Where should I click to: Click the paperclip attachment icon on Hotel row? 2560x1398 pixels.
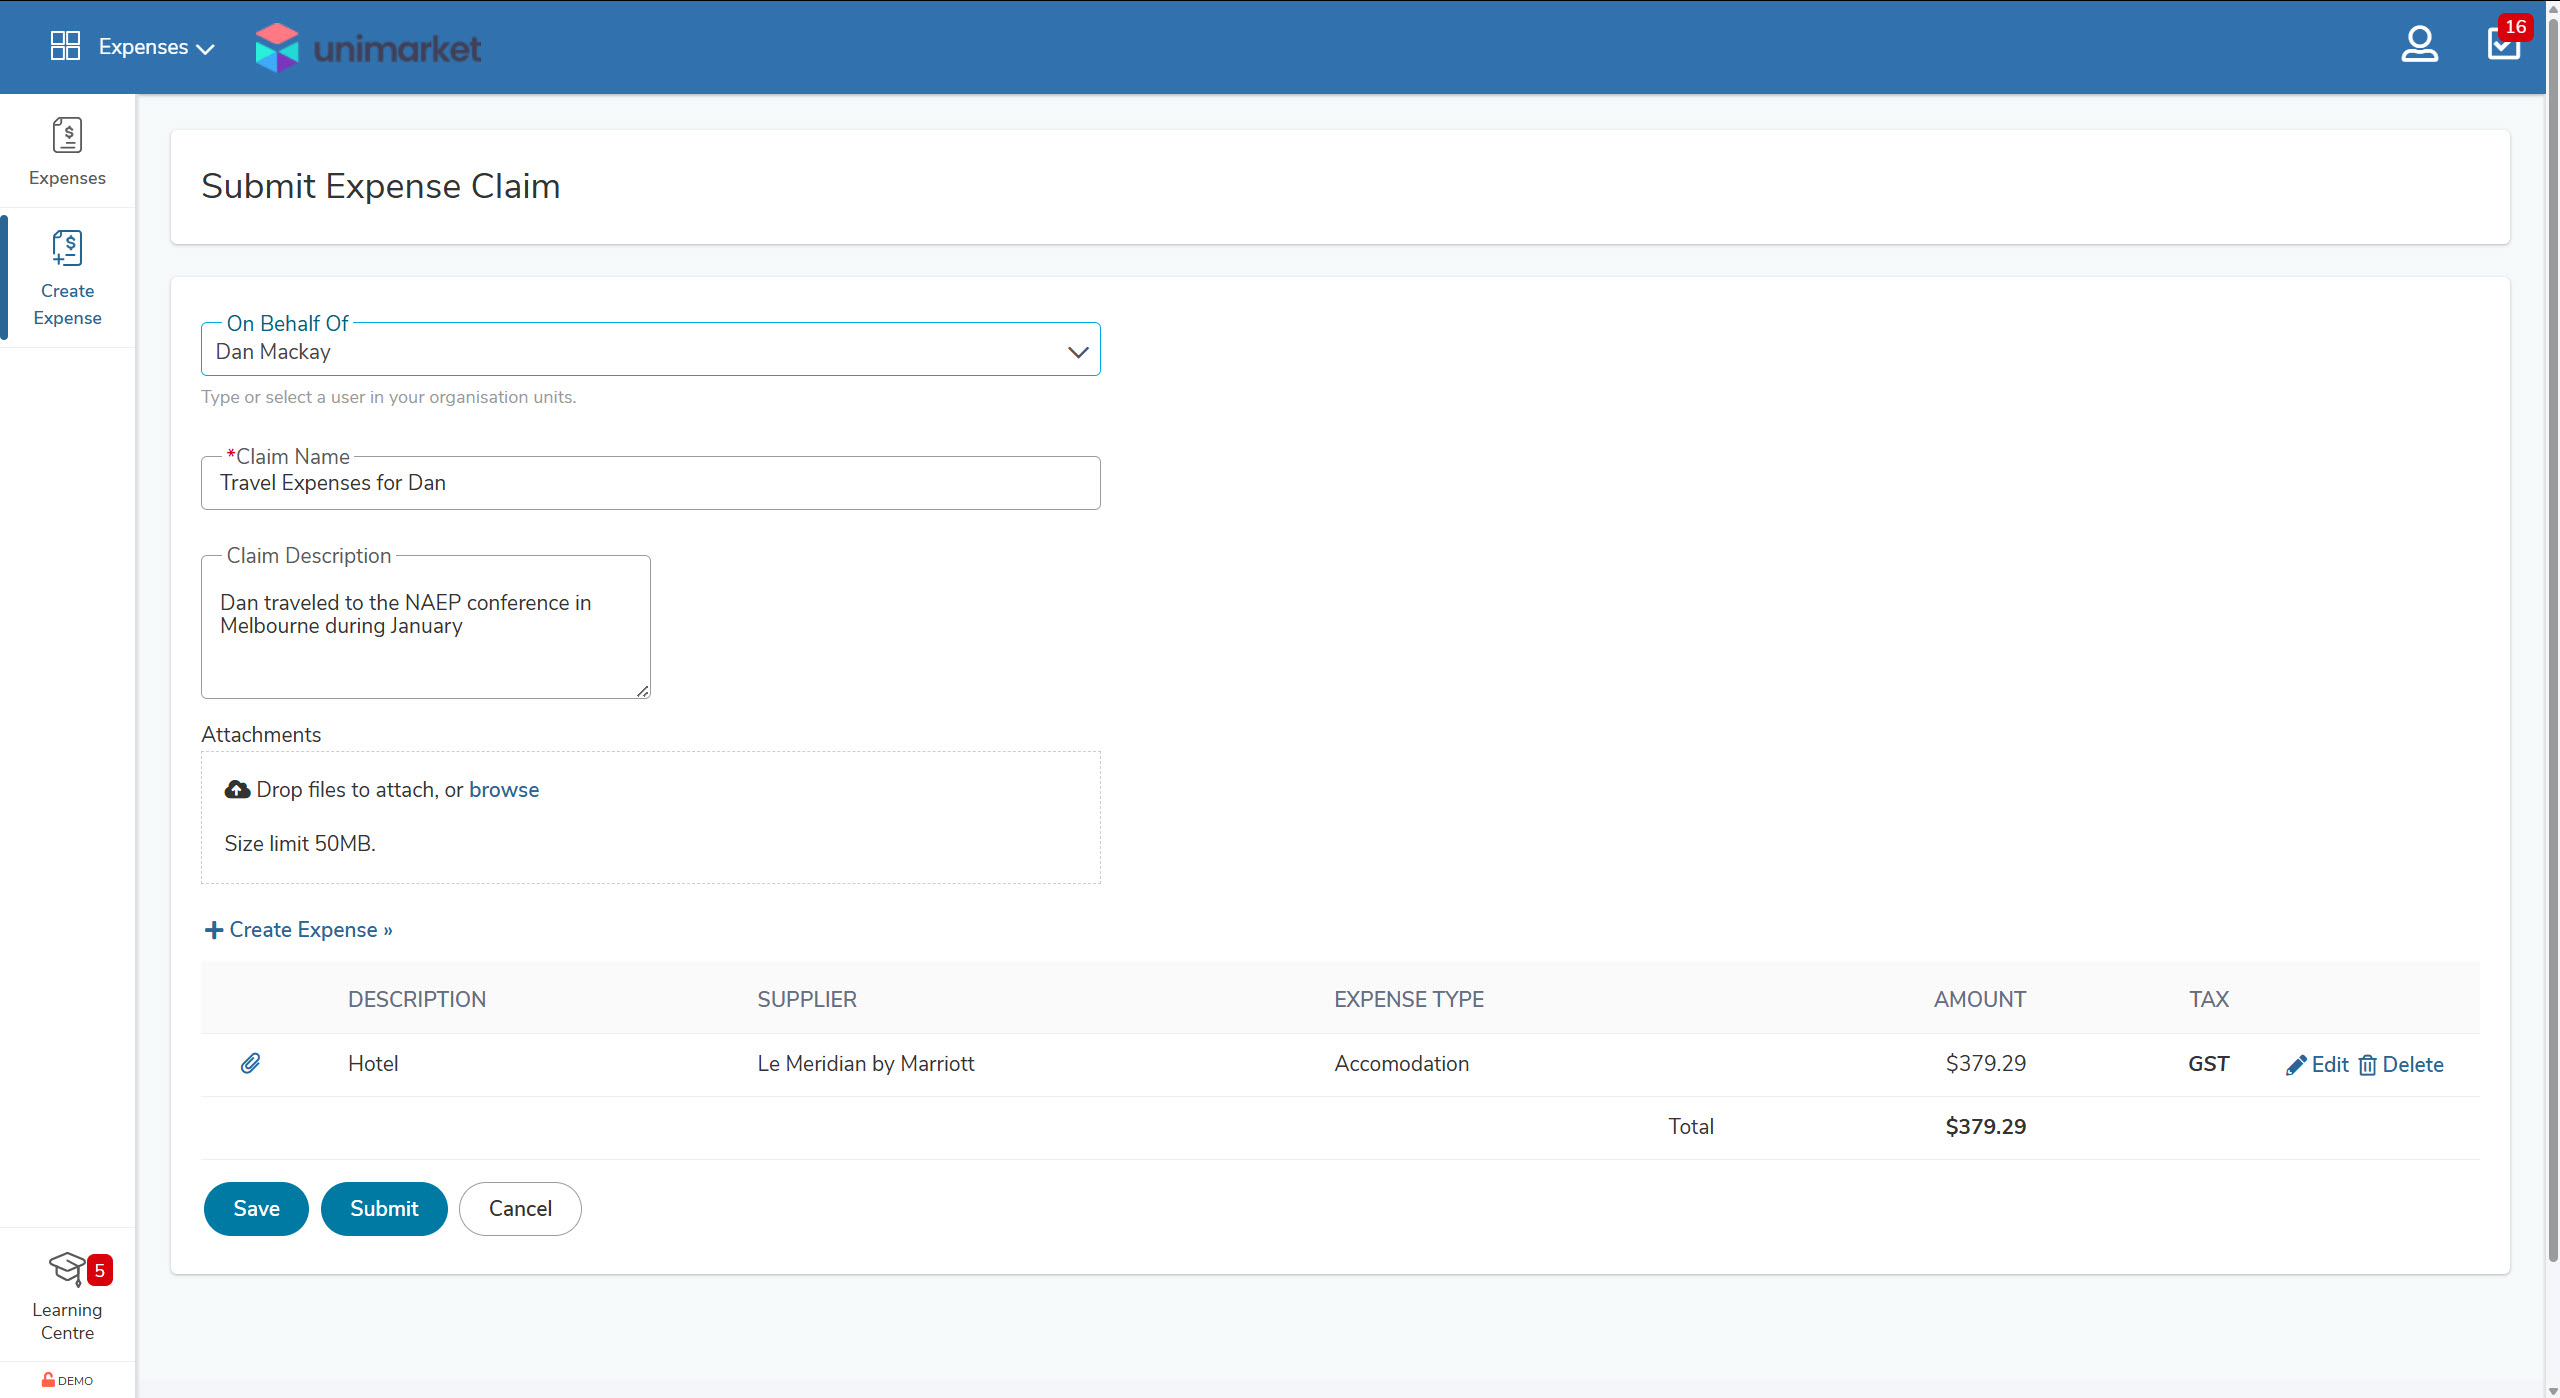pyautogui.click(x=250, y=1063)
